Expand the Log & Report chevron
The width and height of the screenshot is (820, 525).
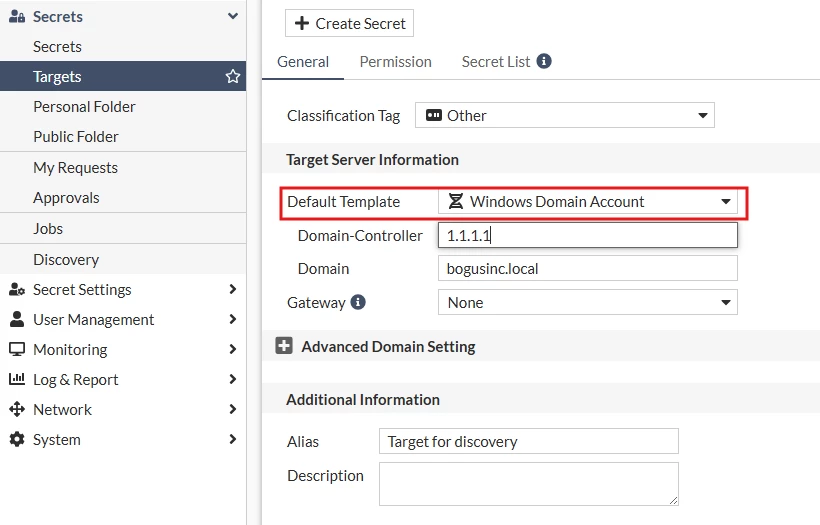coord(233,379)
